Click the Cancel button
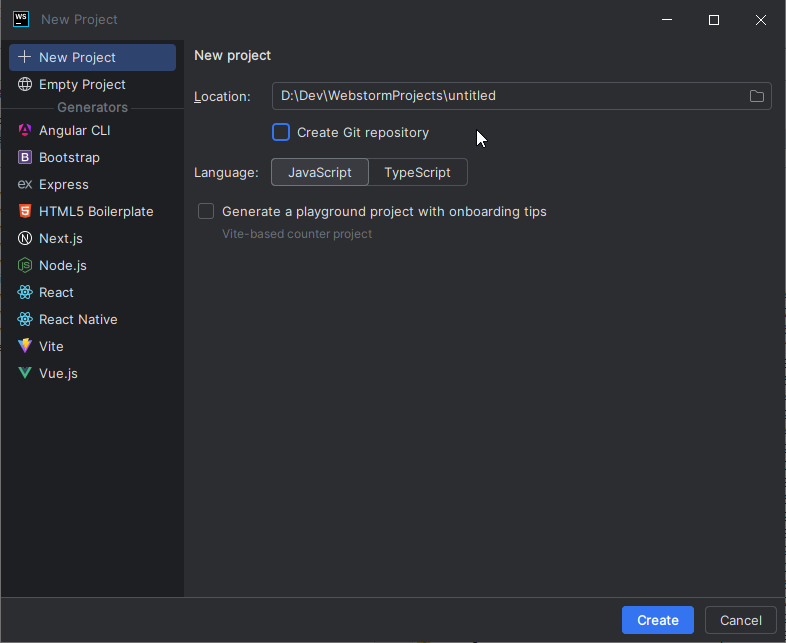This screenshot has width=786, height=643. pos(740,620)
